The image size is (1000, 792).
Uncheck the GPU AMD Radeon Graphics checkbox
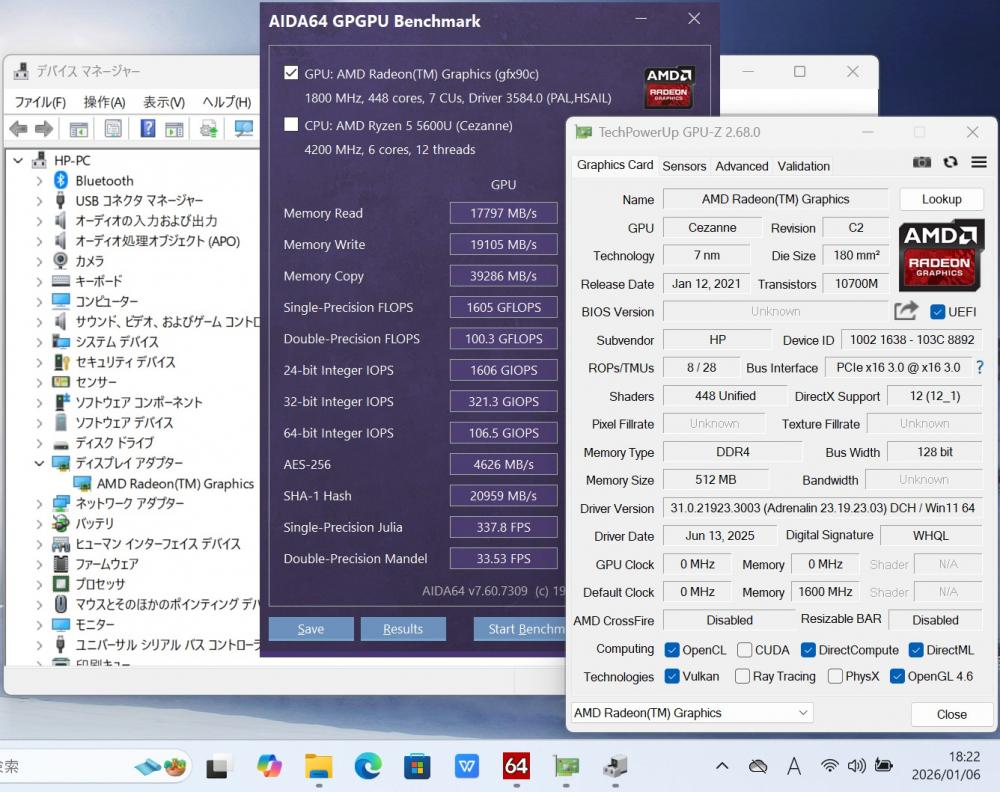291,73
